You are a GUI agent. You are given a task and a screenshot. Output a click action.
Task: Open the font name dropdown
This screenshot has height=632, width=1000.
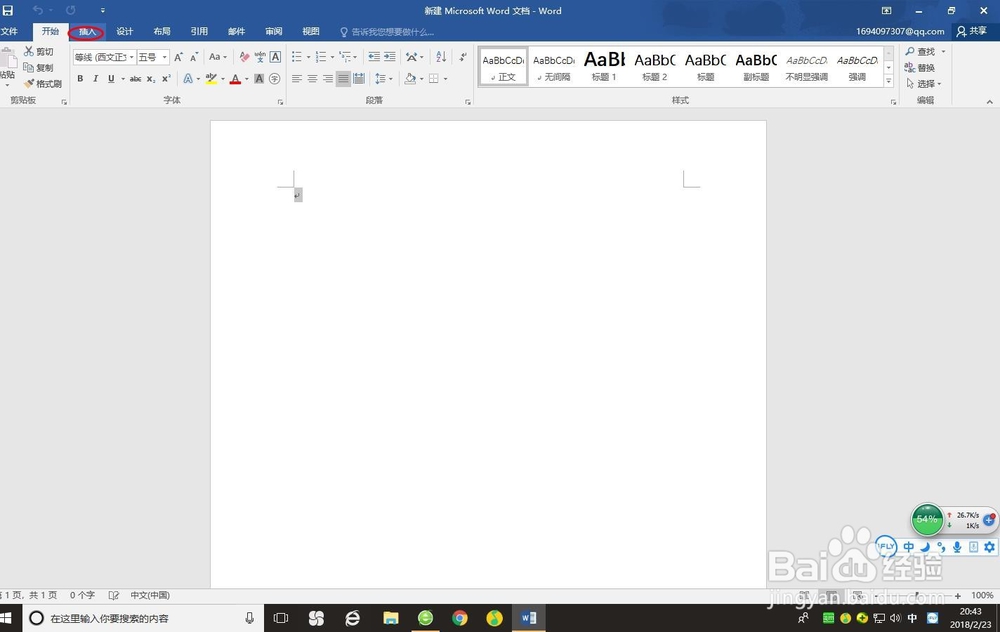131,57
